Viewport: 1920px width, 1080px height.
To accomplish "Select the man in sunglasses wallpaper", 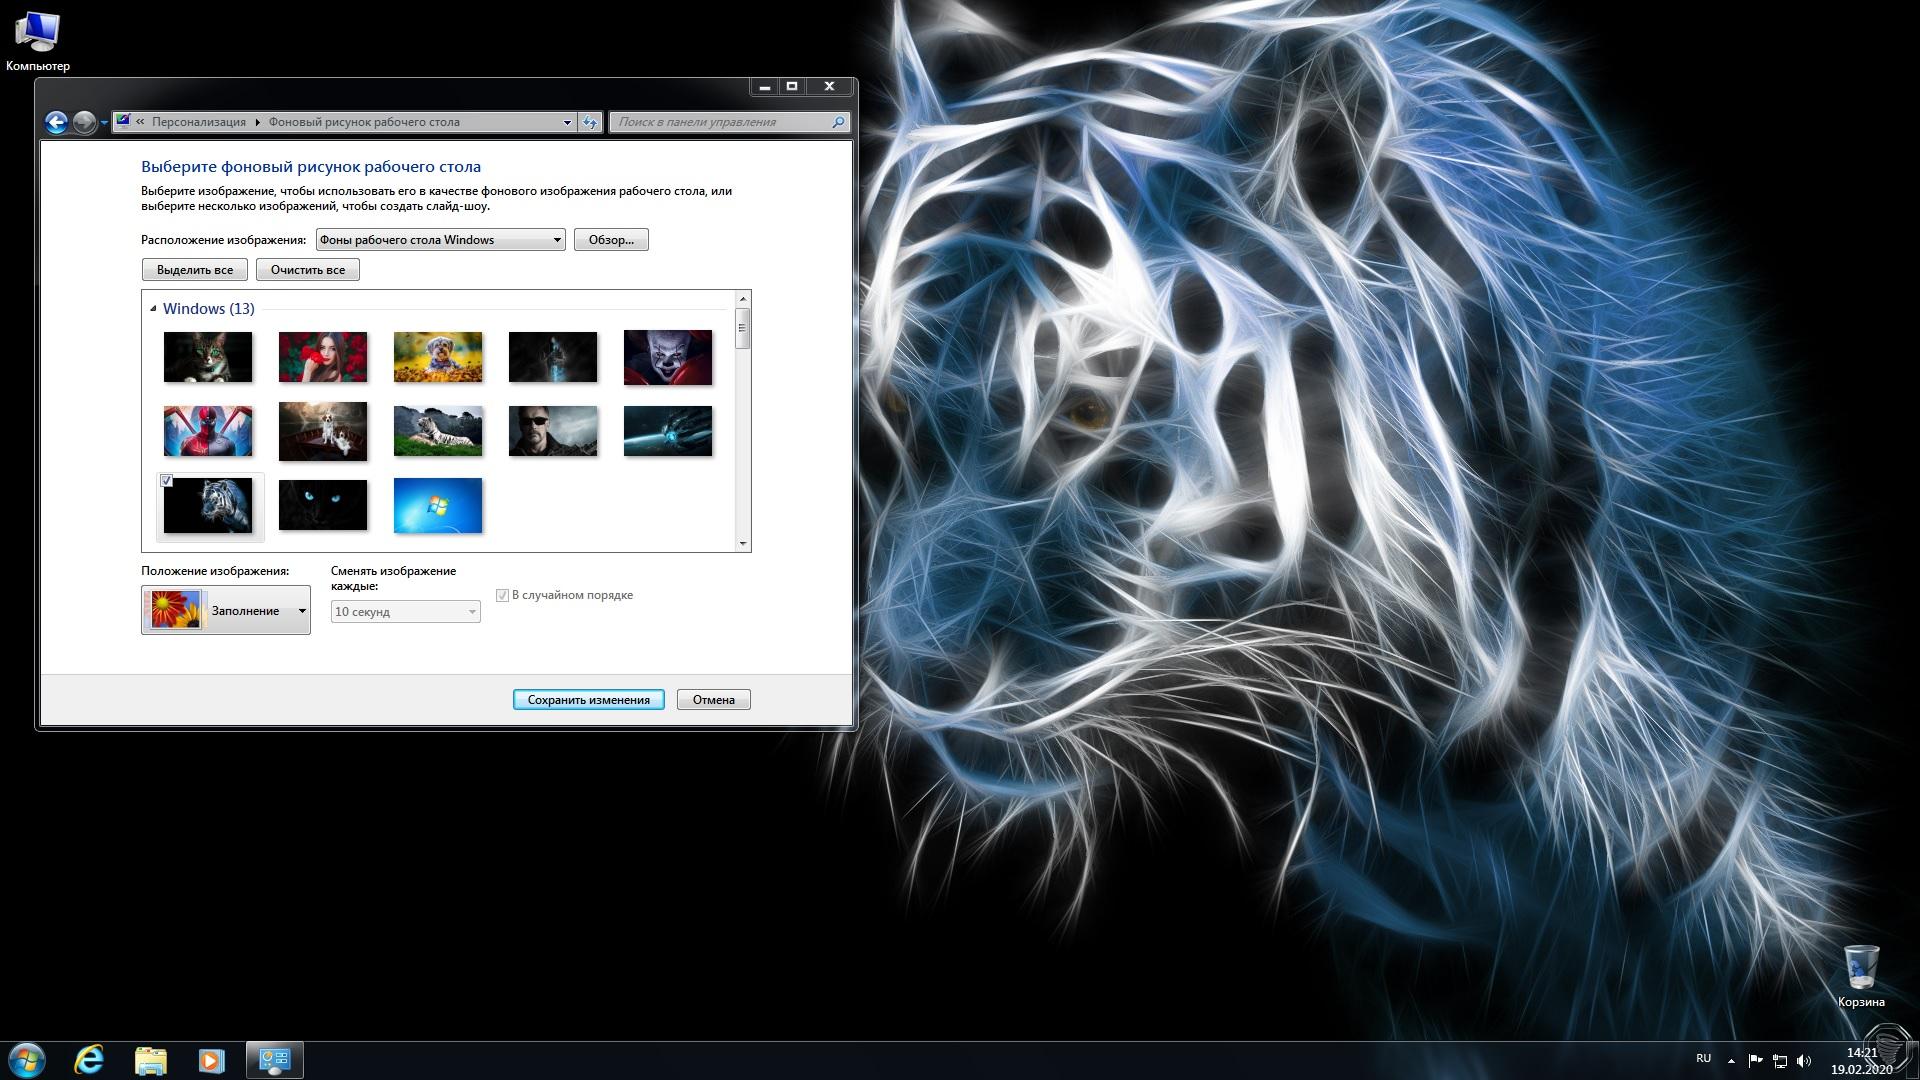I will pyautogui.click(x=553, y=431).
